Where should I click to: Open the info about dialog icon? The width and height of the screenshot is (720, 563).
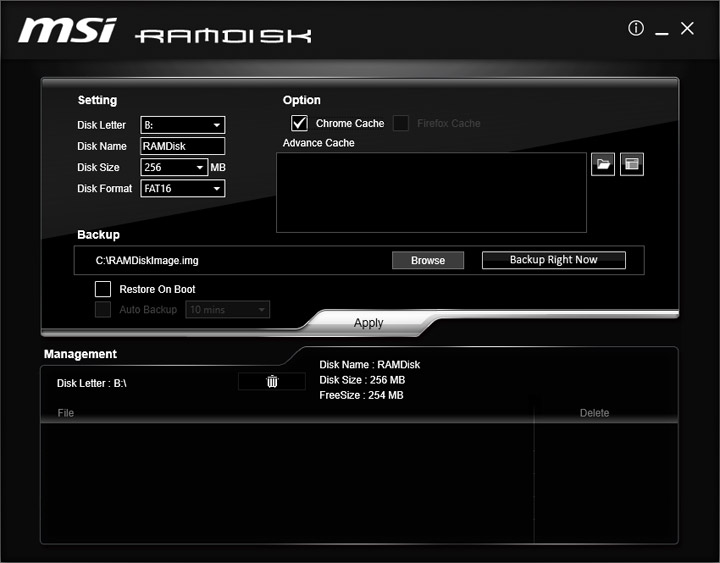pos(636,28)
